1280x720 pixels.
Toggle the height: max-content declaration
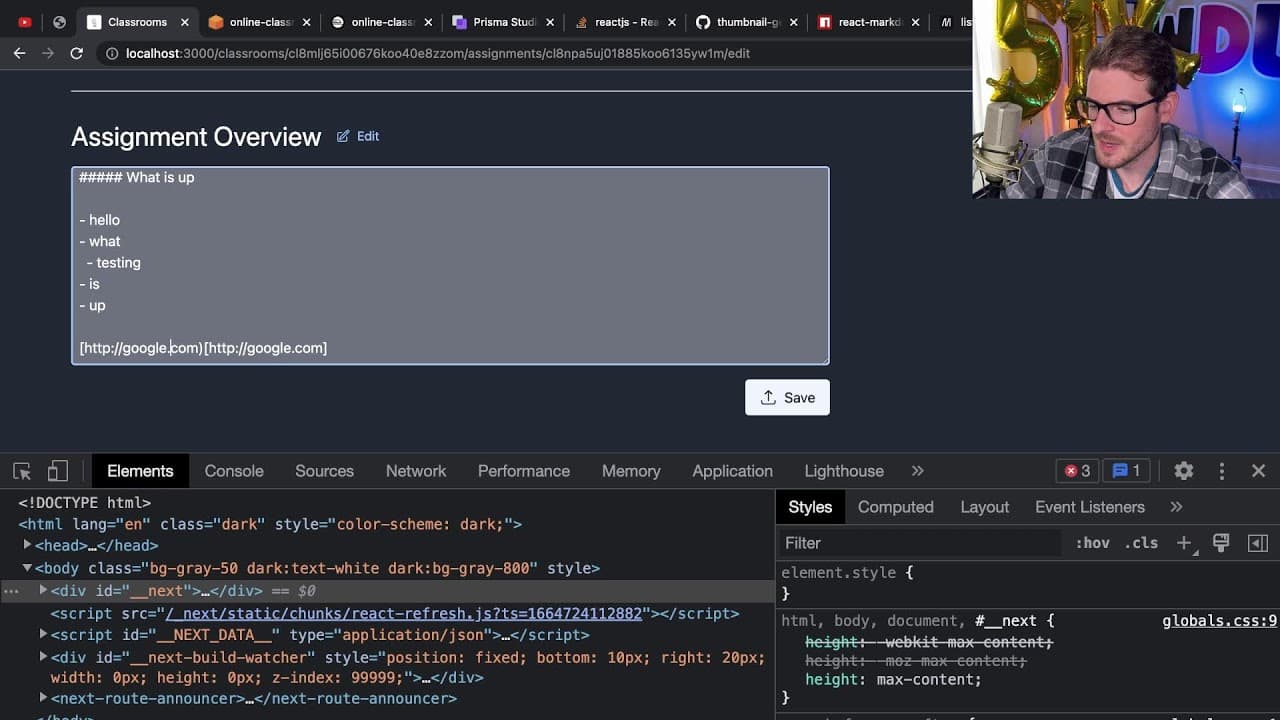coord(894,680)
